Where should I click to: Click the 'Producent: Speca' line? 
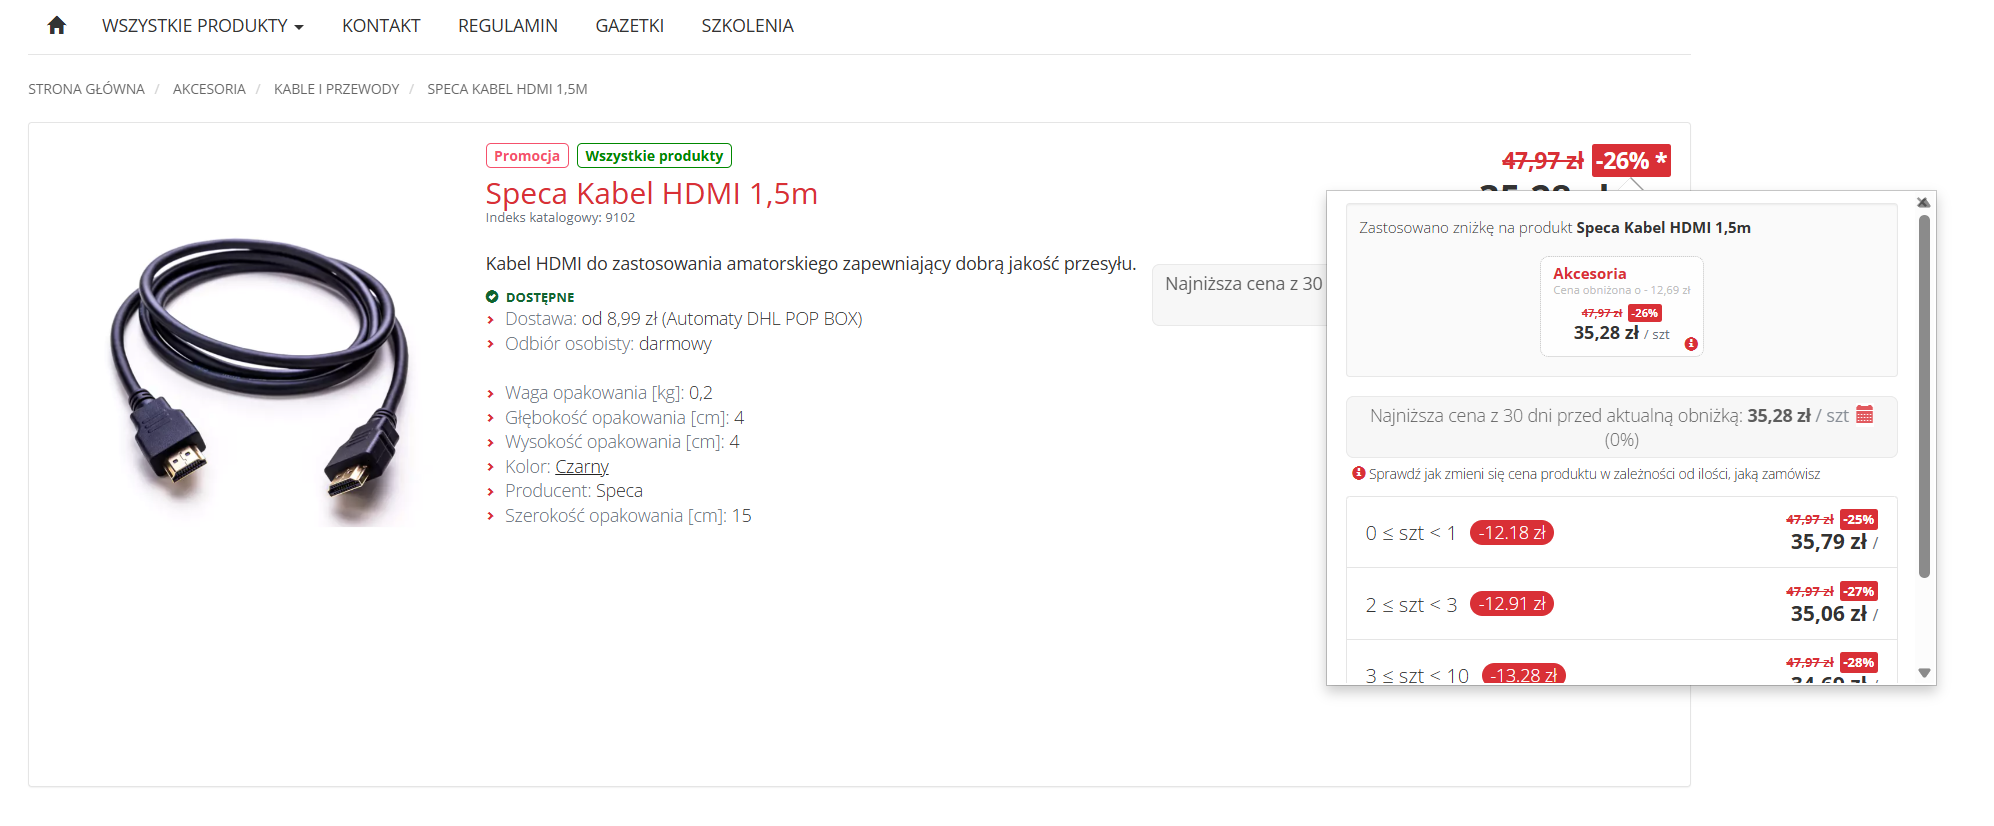pos(573,491)
